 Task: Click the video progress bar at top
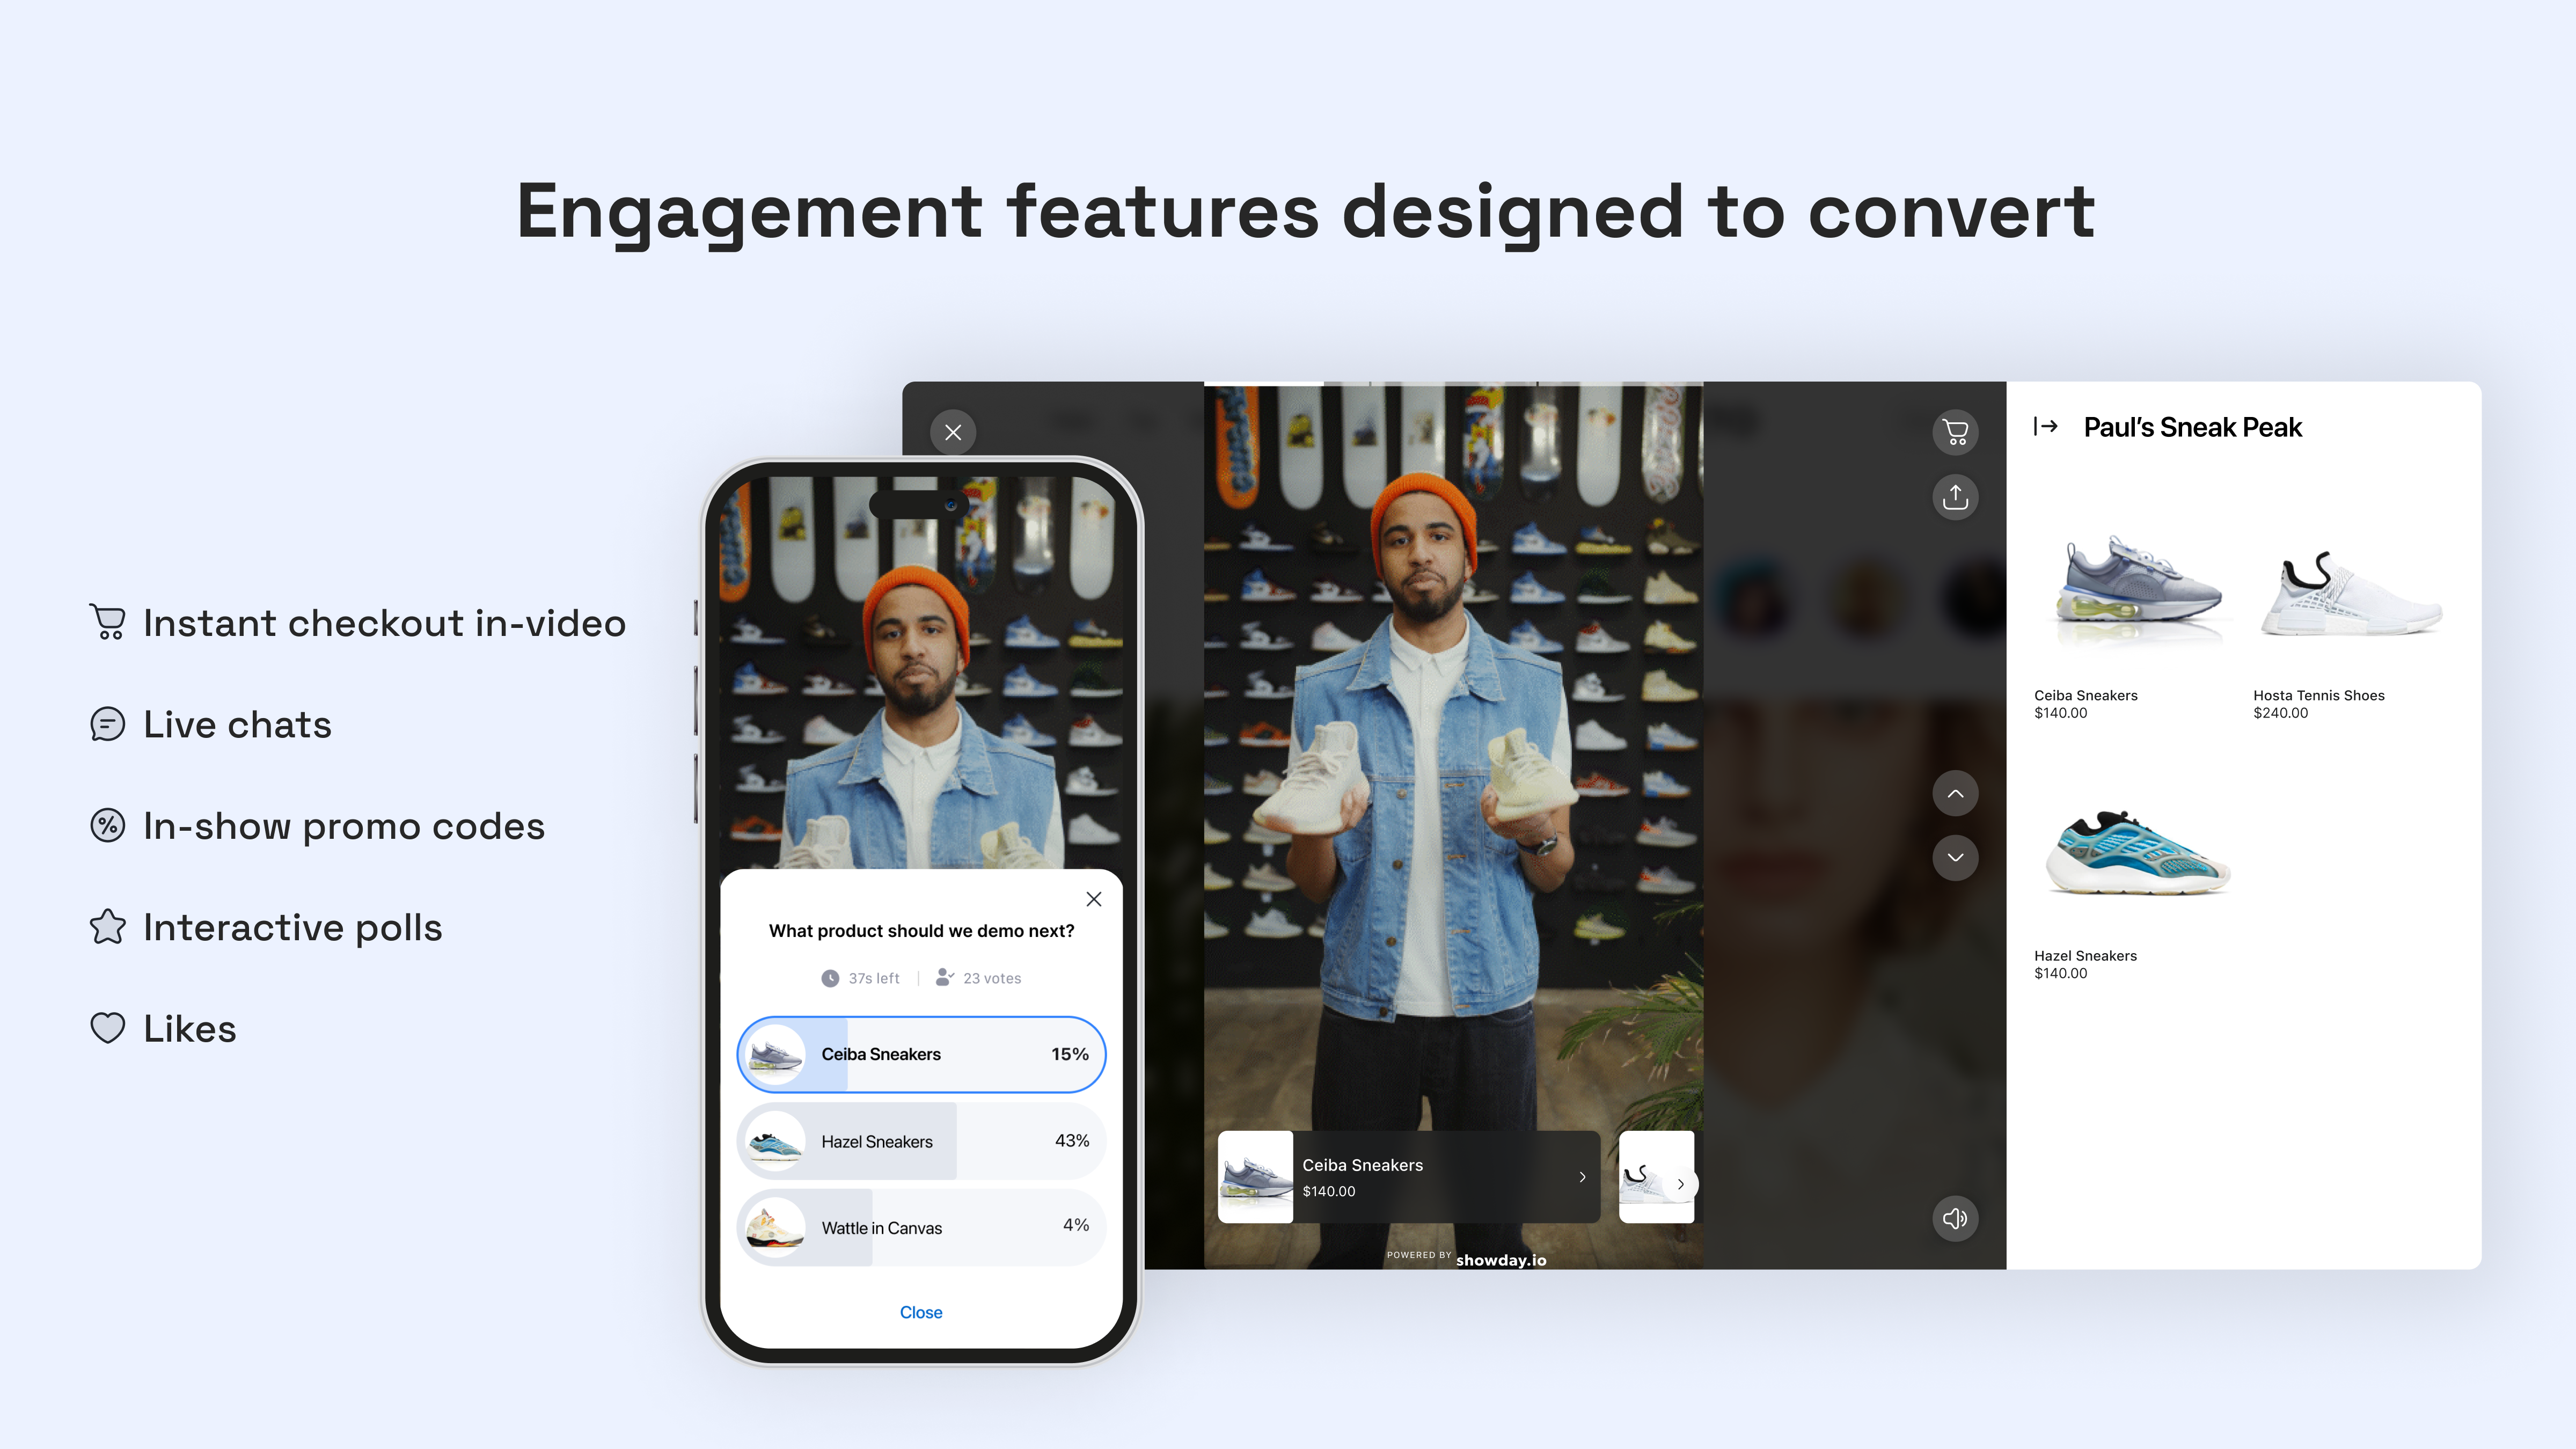click(1453, 383)
